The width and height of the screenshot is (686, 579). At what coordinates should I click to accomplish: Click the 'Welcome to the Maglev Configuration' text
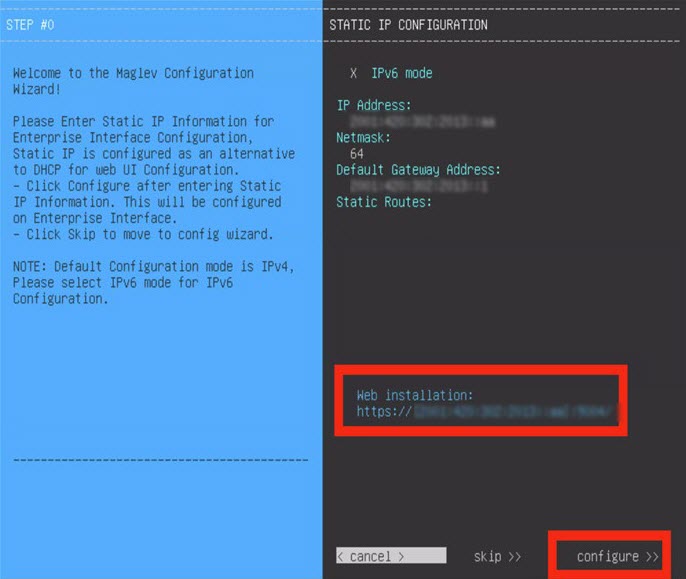click(x=133, y=73)
